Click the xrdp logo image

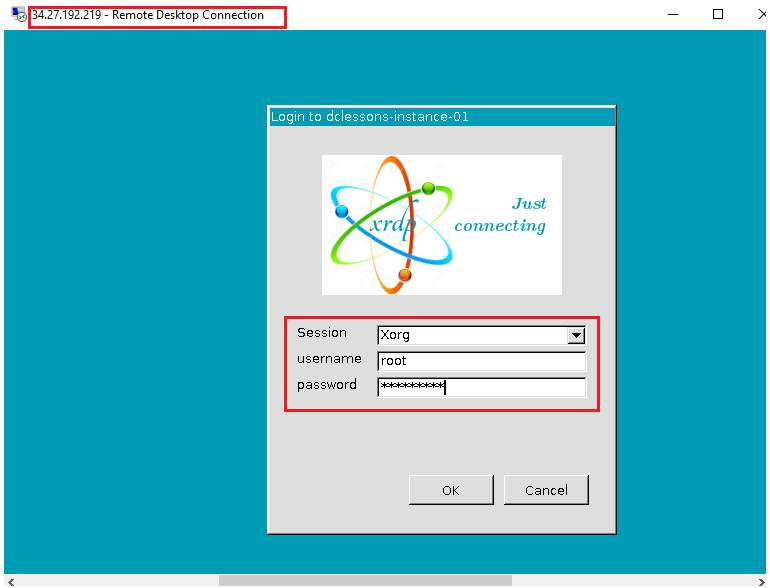click(441, 225)
